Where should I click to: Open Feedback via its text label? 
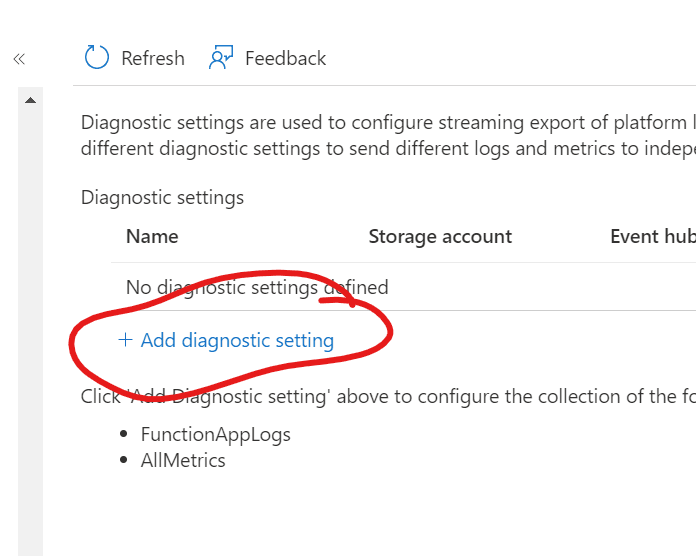click(285, 58)
